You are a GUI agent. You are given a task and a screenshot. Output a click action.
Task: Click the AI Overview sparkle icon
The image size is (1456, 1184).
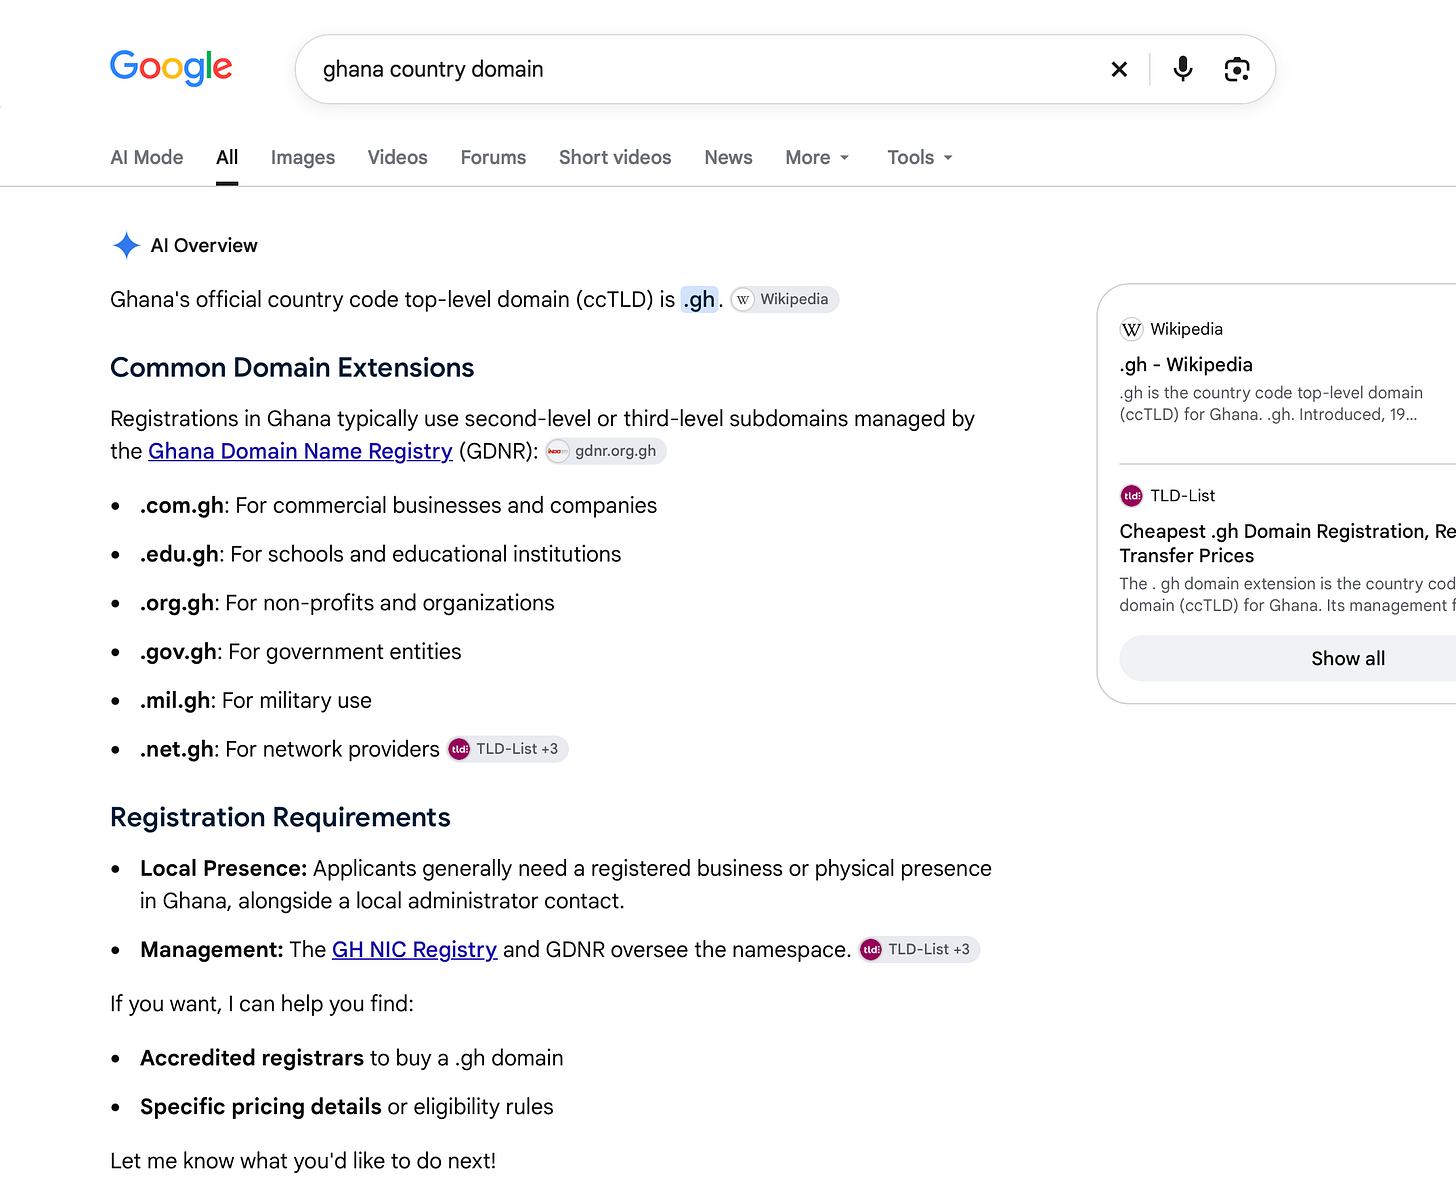pyautogui.click(x=126, y=245)
